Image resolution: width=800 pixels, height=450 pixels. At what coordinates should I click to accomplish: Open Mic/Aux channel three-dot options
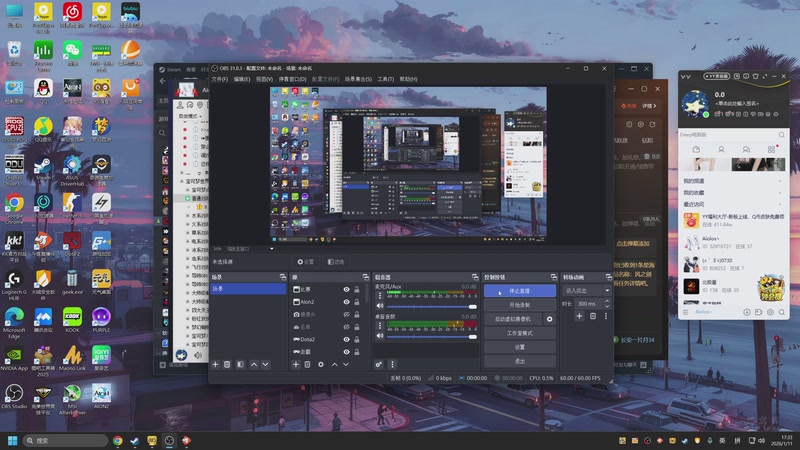[380, 295]
